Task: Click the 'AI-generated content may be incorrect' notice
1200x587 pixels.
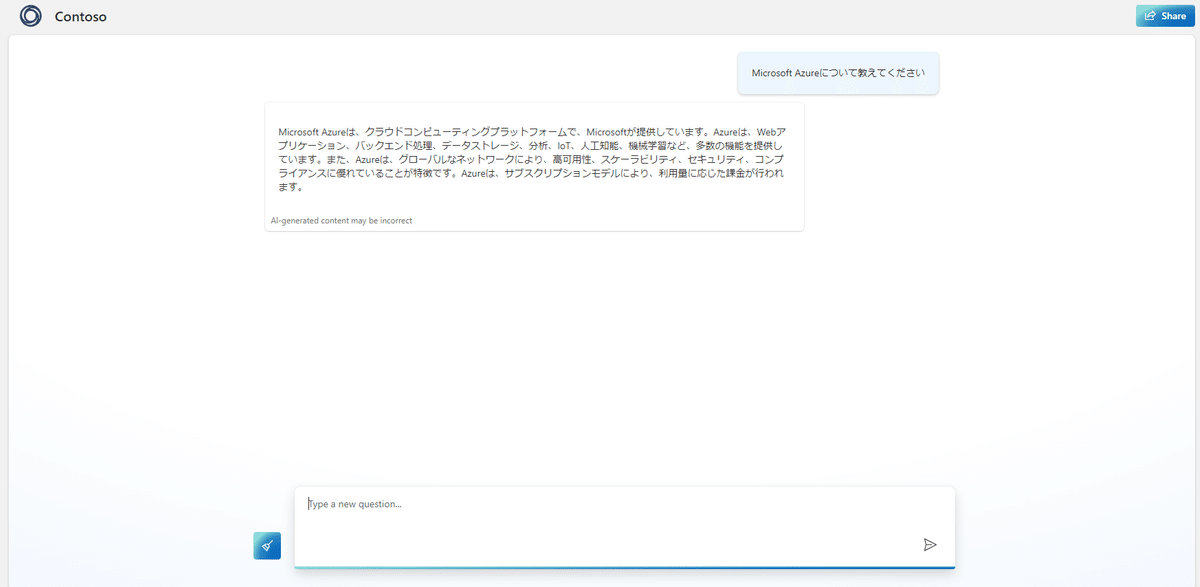Action: [x=341, y=220]
